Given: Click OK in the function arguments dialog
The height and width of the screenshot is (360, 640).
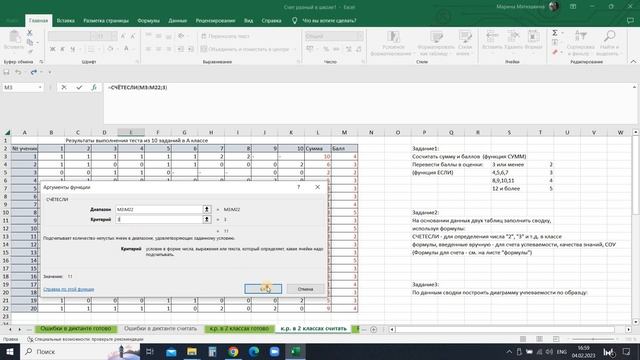Looking at the screenshot, I should click(x=263, y=289).
